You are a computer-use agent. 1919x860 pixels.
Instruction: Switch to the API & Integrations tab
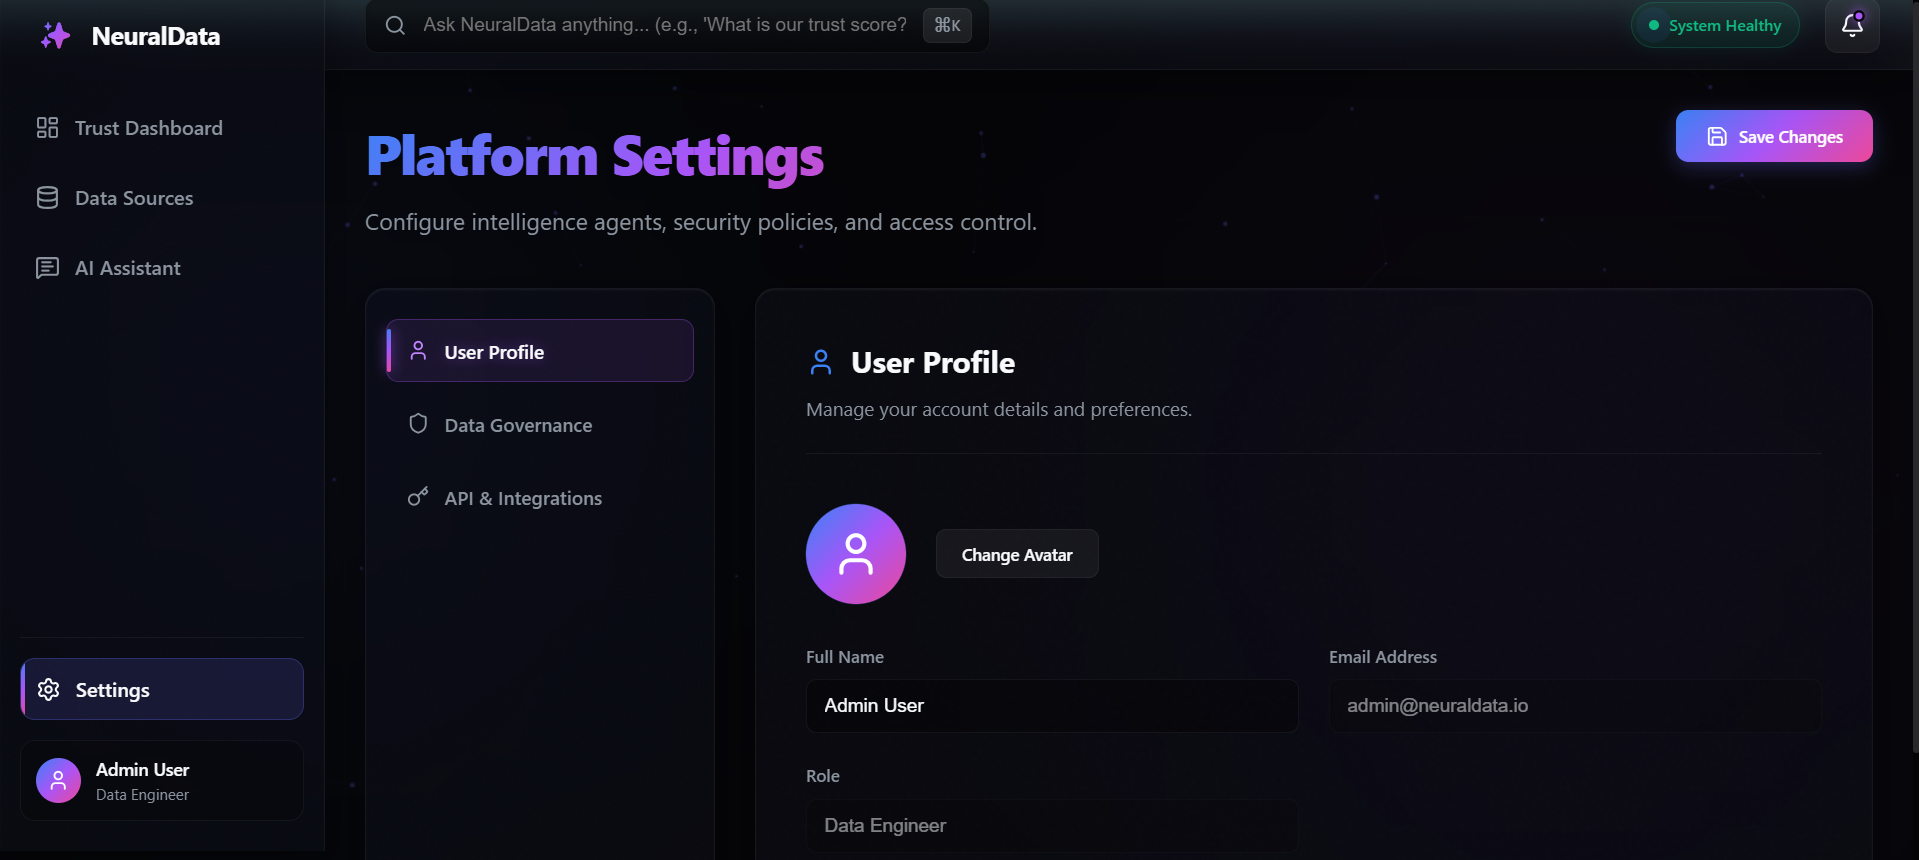pyautogui.click(x=522, y=497)
